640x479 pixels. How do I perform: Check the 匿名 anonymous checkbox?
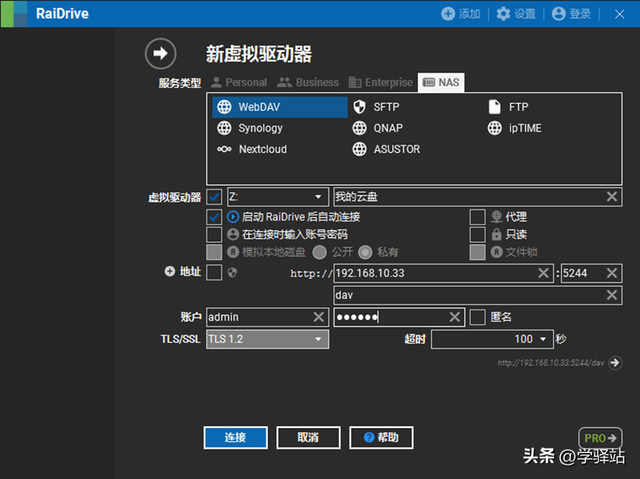tap(477, 317)
